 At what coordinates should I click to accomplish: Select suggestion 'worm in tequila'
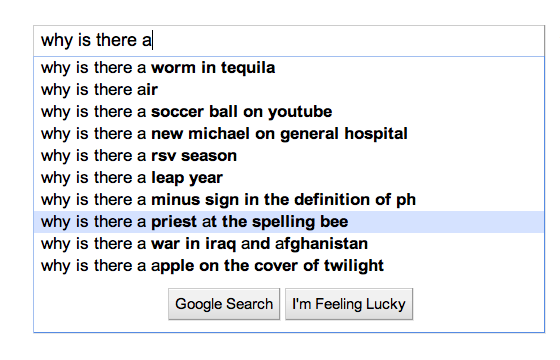tap(289, 68)
